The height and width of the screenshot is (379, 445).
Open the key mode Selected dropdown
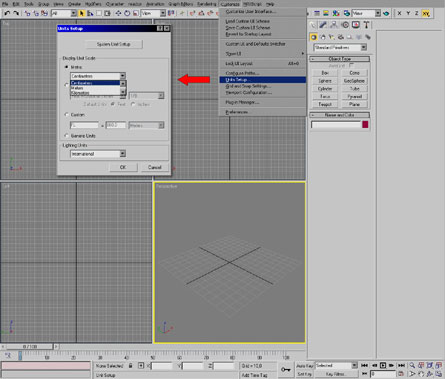(336, 365)
